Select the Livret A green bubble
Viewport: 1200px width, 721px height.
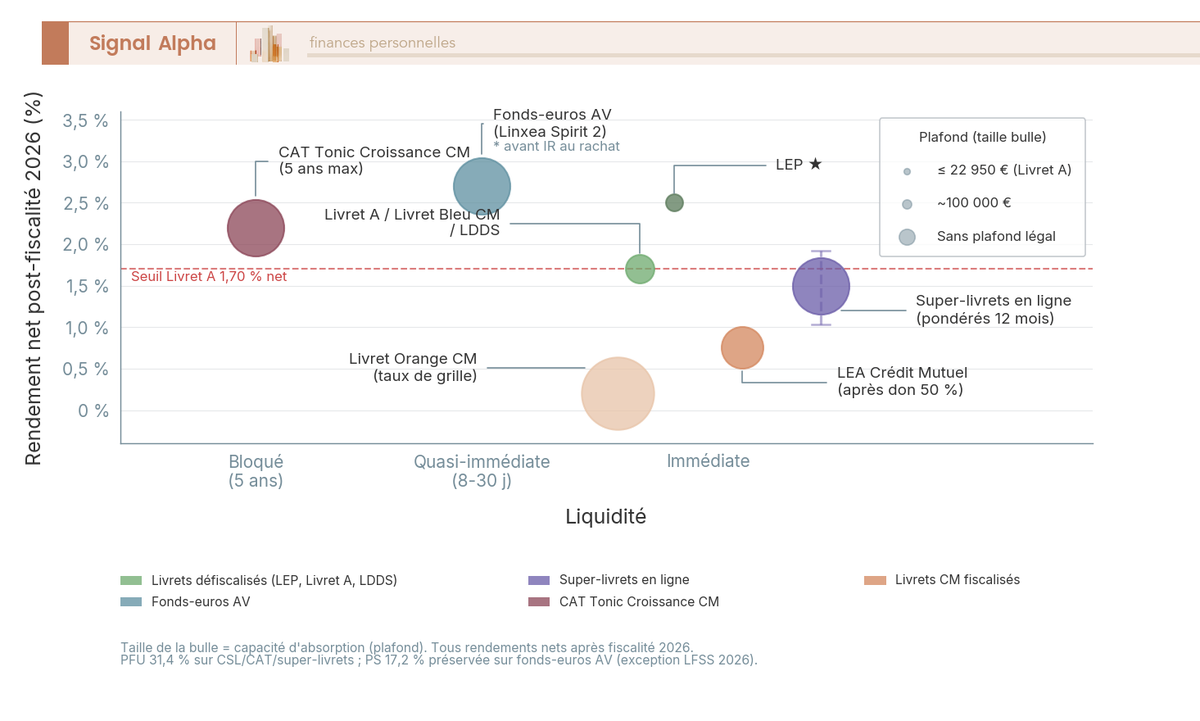coord(640,269)
